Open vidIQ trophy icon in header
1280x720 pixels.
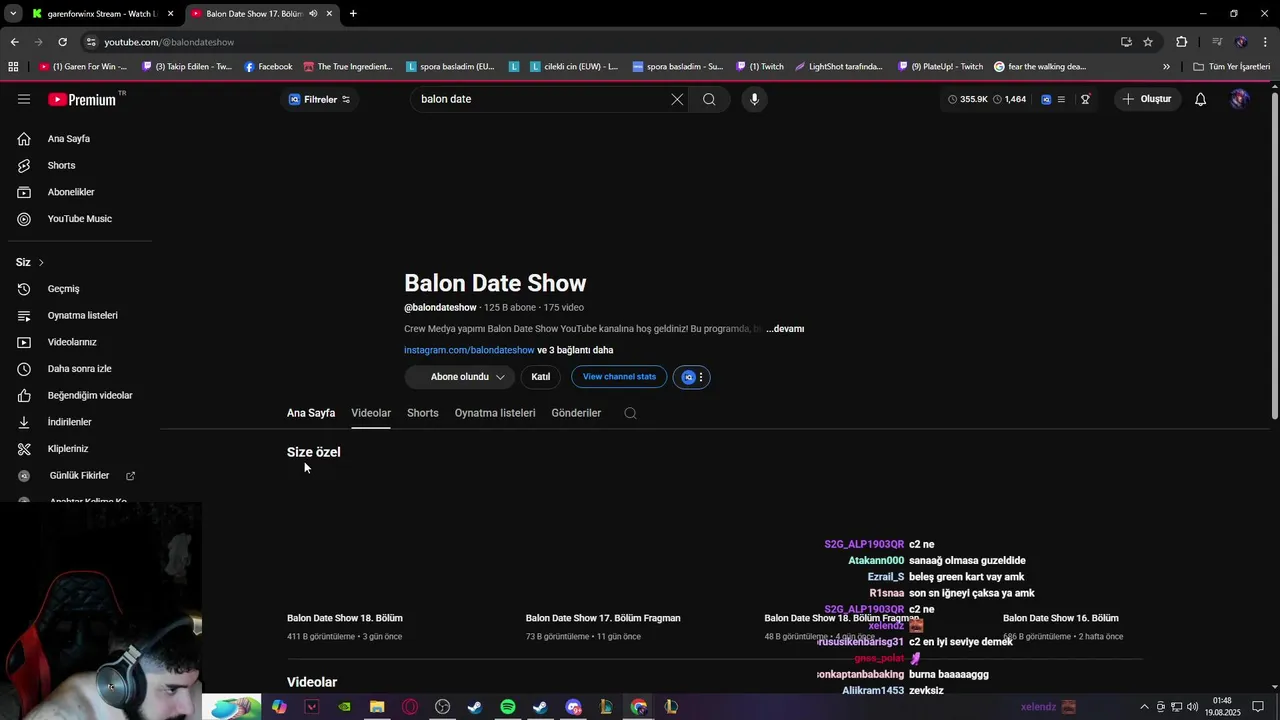coord(1085,99)
